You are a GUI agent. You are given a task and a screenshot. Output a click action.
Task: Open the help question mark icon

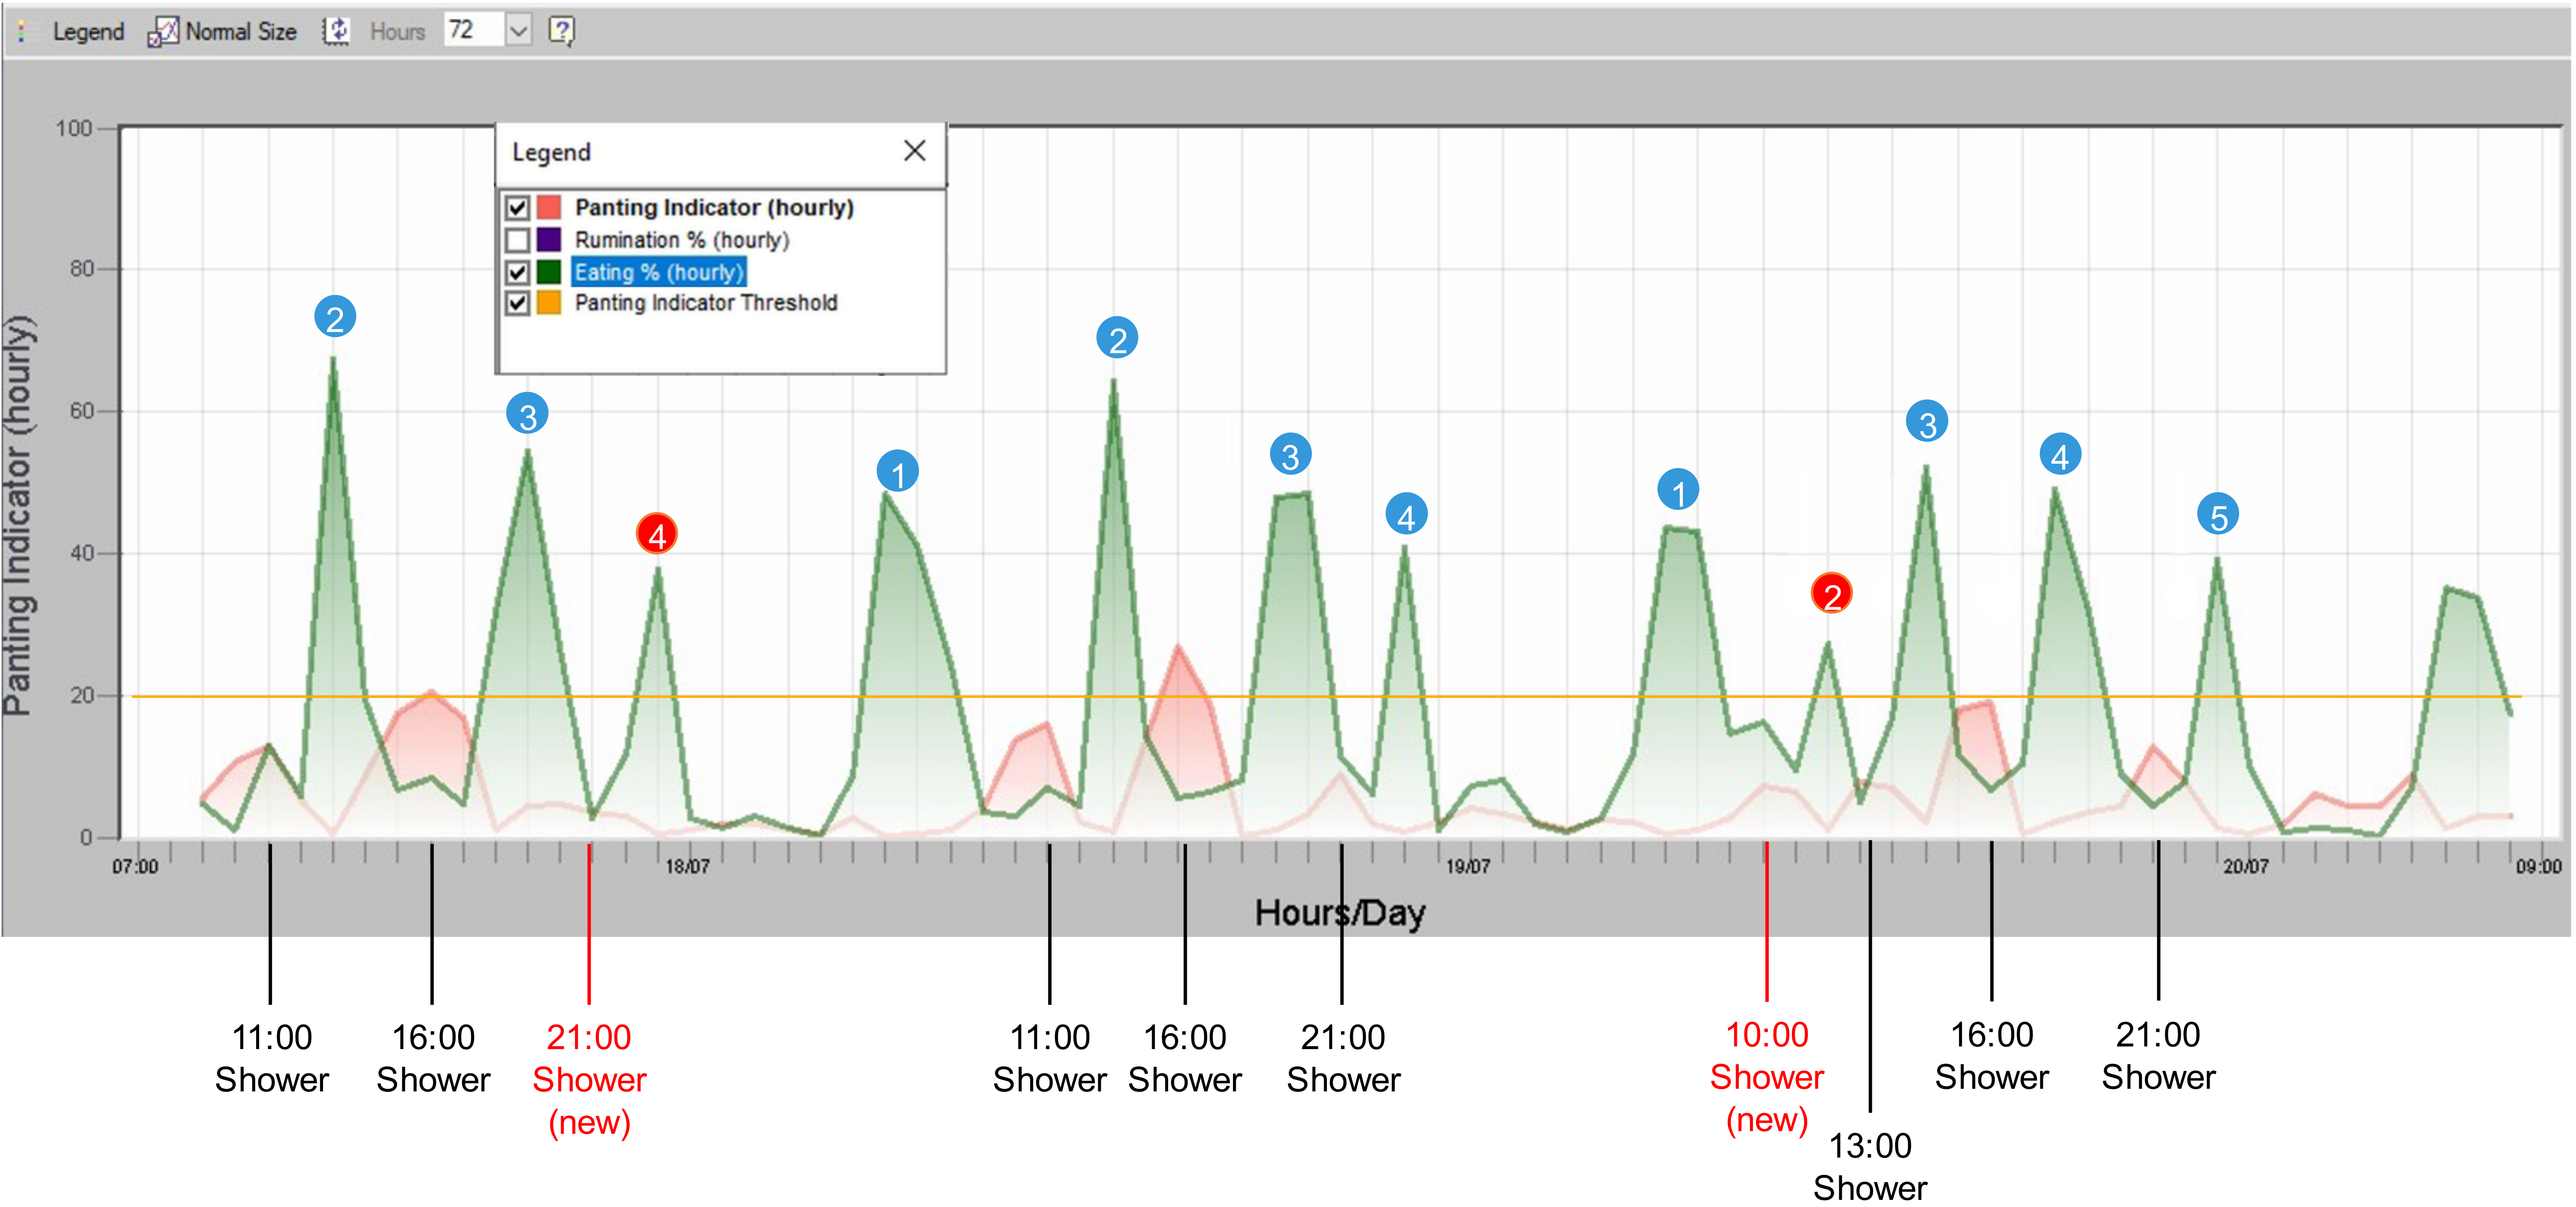point(561,31)
